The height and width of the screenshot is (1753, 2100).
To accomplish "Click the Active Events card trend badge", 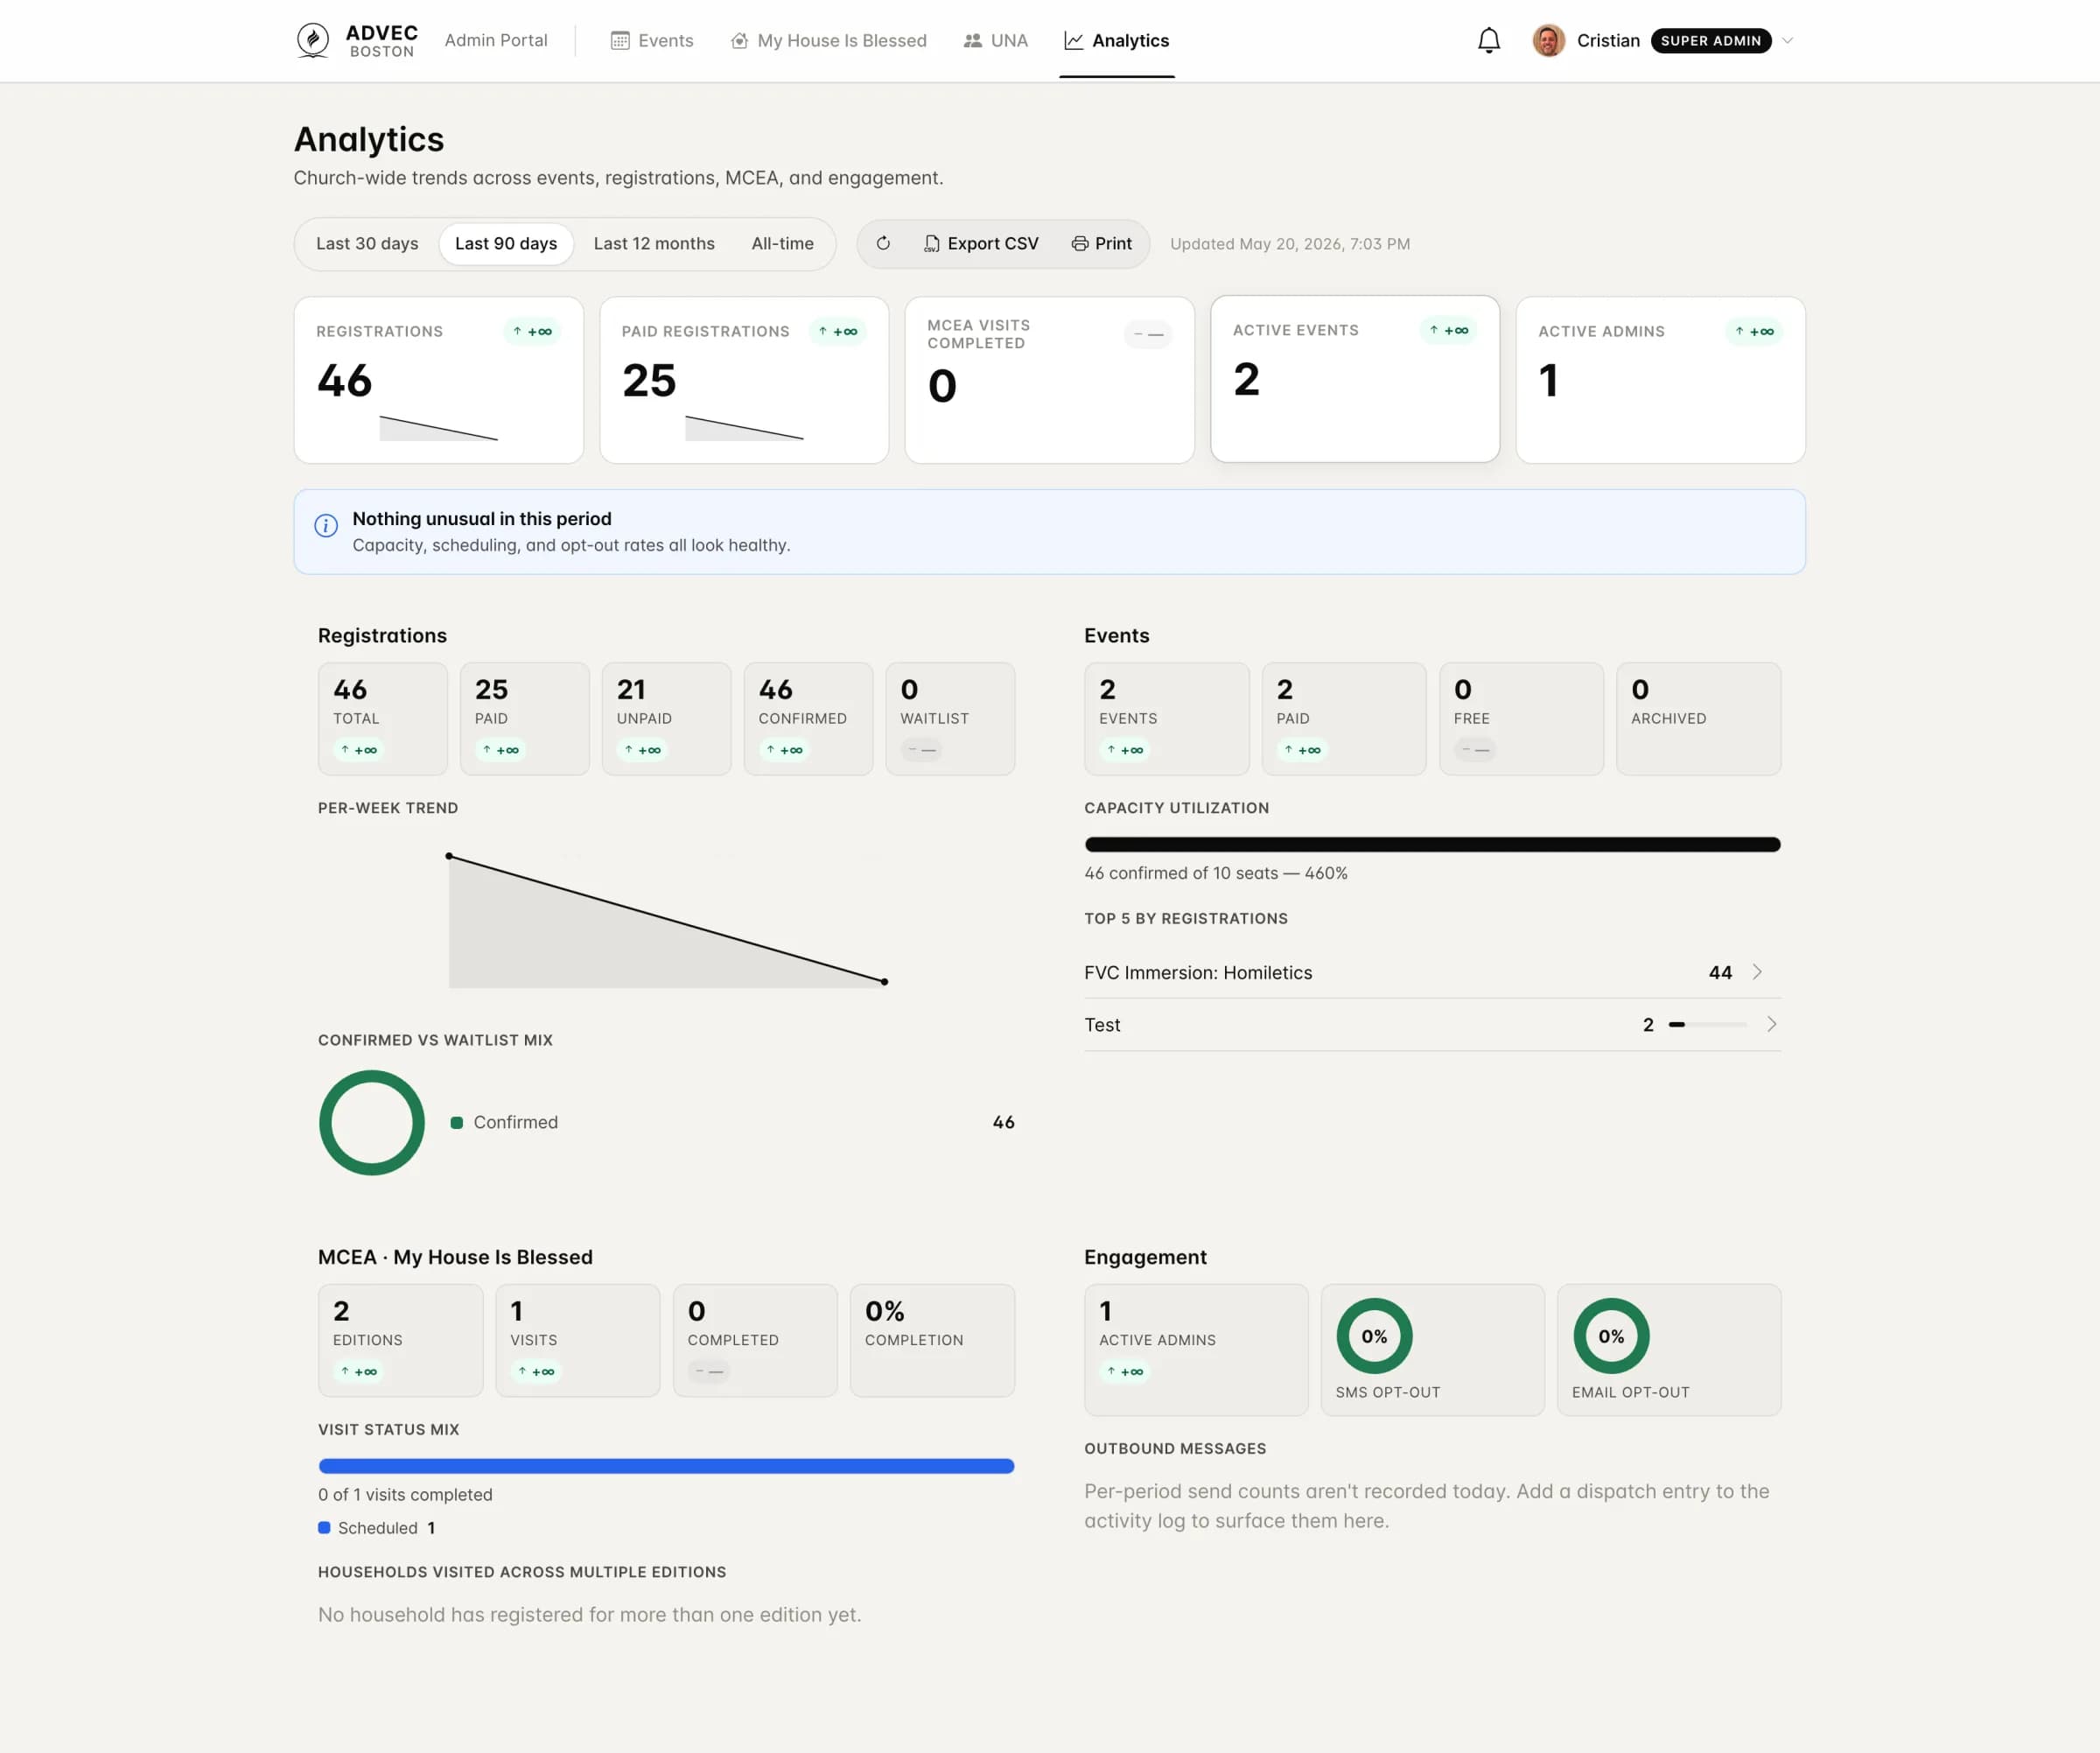I will [1448, 330].
